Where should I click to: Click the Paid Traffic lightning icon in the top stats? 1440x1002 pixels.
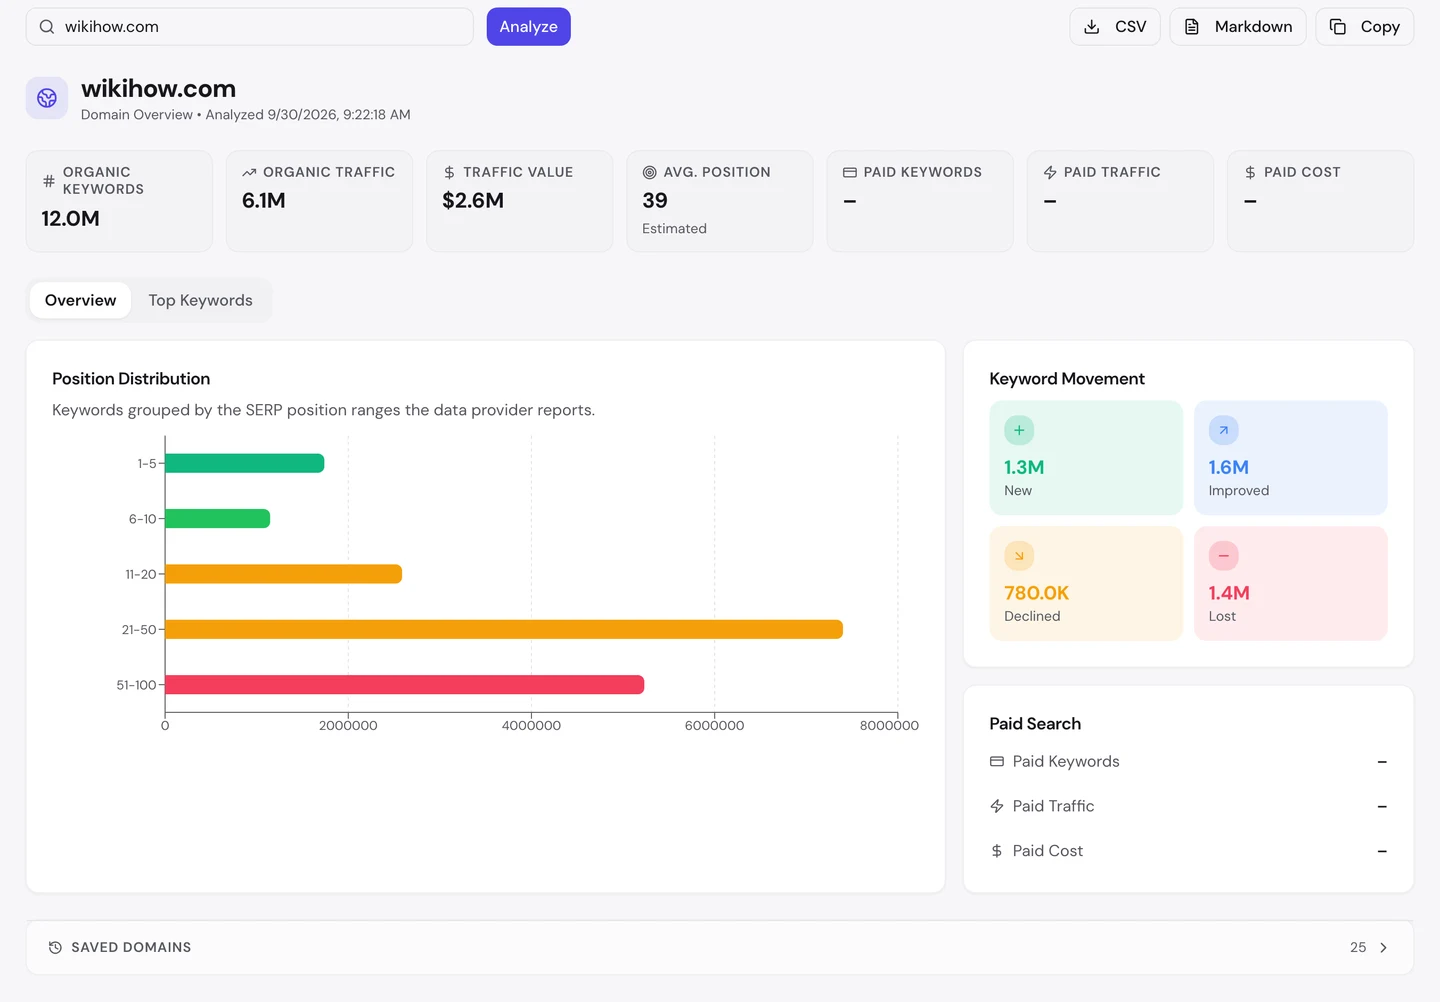point(1050,172)
